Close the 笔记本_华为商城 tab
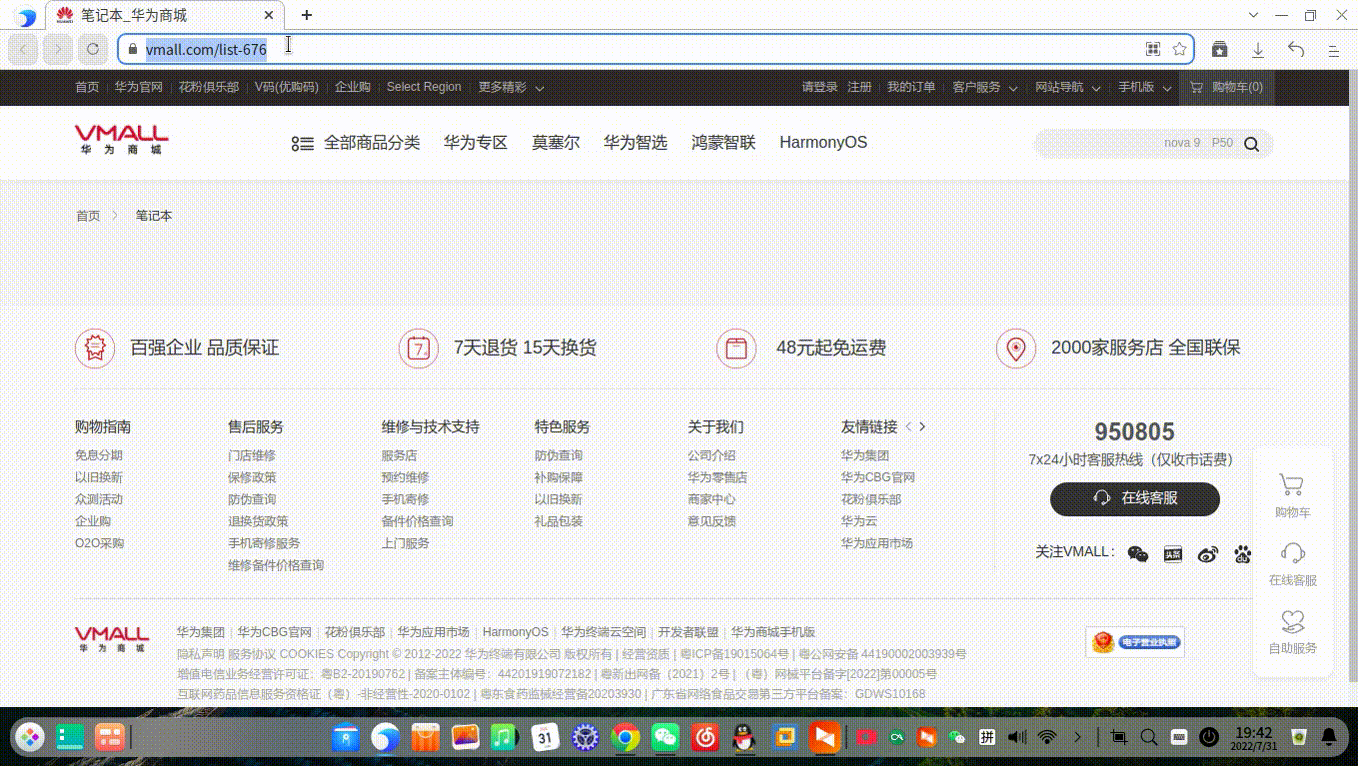1358x766 pixels. pos(269,15)
